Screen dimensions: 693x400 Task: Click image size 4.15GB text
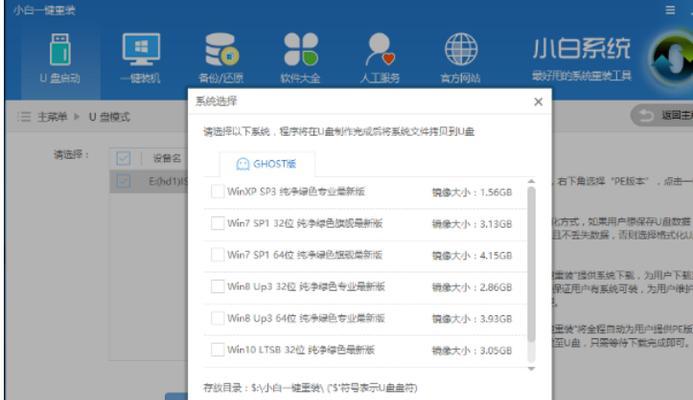[472, 255]
